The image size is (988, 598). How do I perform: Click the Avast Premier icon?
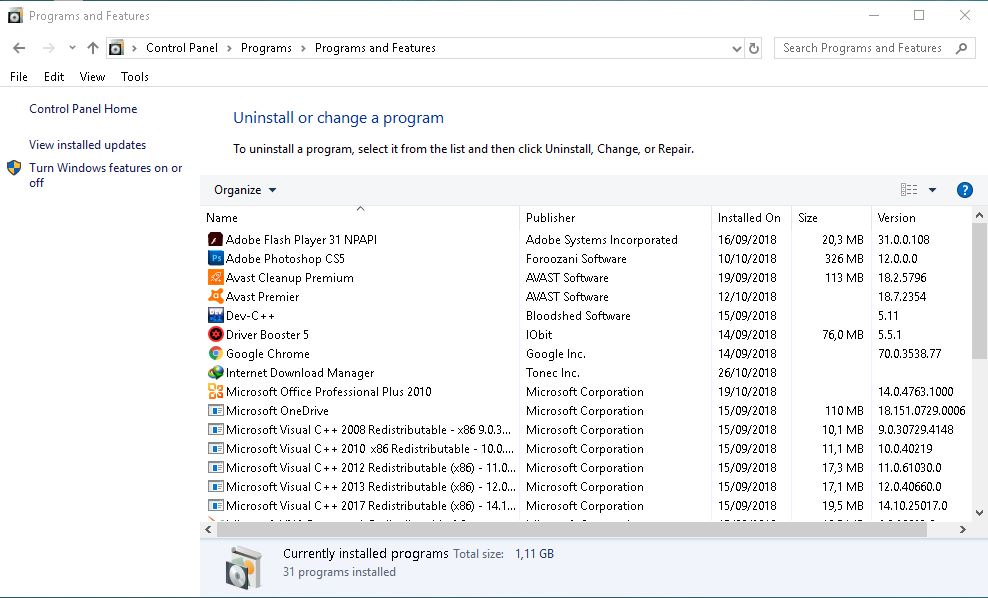tap(215, 296)
